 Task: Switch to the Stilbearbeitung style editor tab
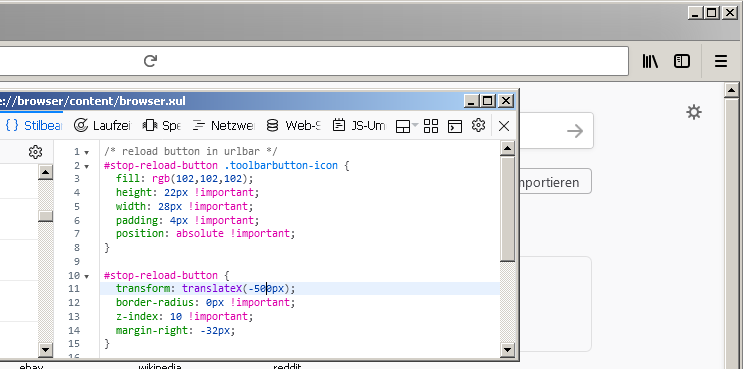pos(33,126)
